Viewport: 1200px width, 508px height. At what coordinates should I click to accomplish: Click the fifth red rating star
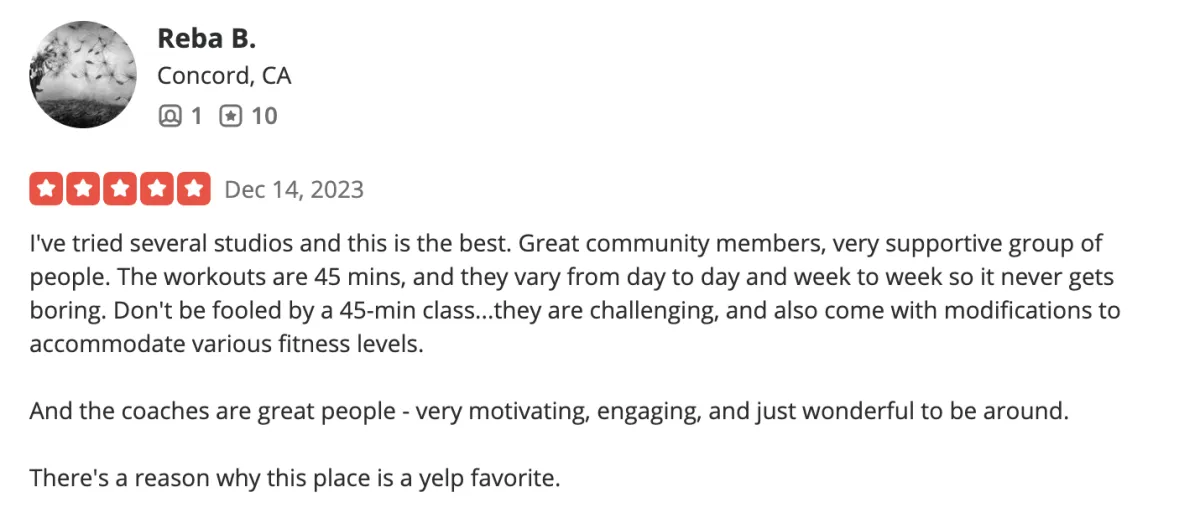tap(194, 189)
